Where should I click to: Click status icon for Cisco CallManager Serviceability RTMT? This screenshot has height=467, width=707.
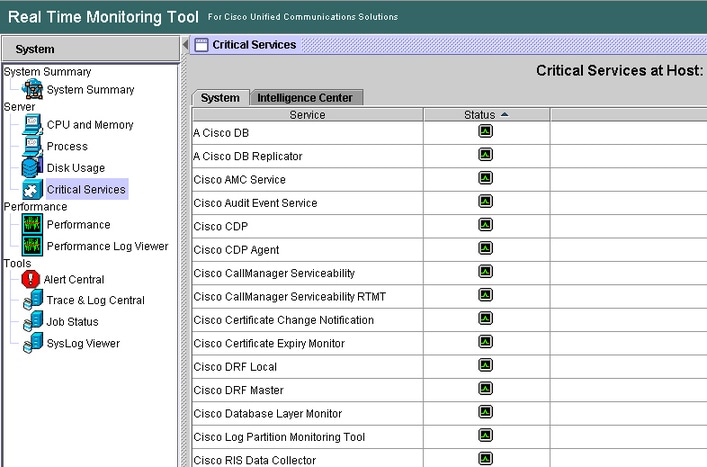point(486,295)
